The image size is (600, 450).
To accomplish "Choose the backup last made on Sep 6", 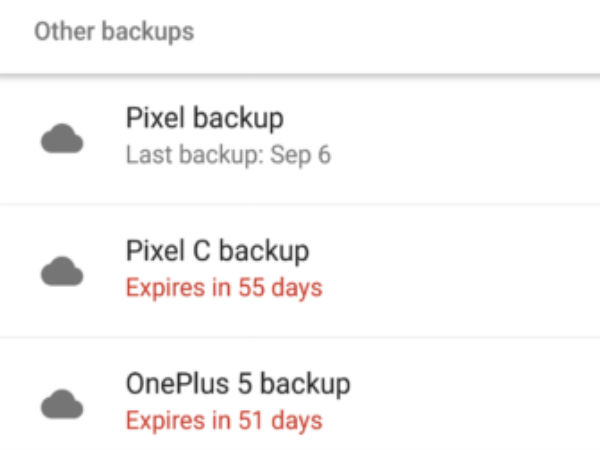I will 300,141.
